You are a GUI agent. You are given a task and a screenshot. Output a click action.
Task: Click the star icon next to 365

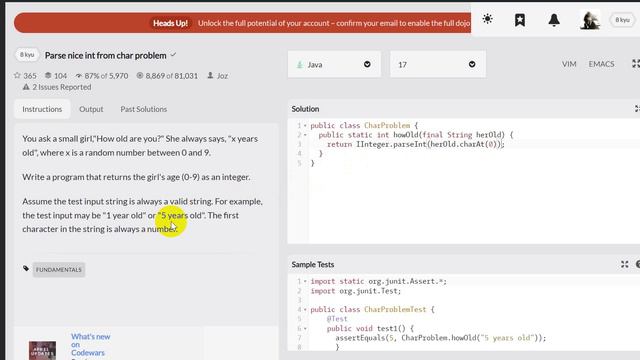(x=17, y=76)
